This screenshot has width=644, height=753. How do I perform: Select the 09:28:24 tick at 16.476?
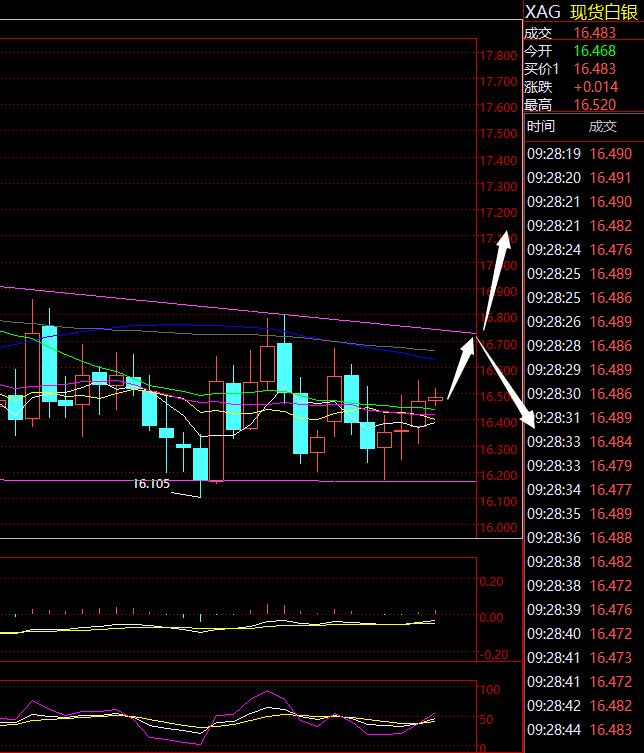580,250
